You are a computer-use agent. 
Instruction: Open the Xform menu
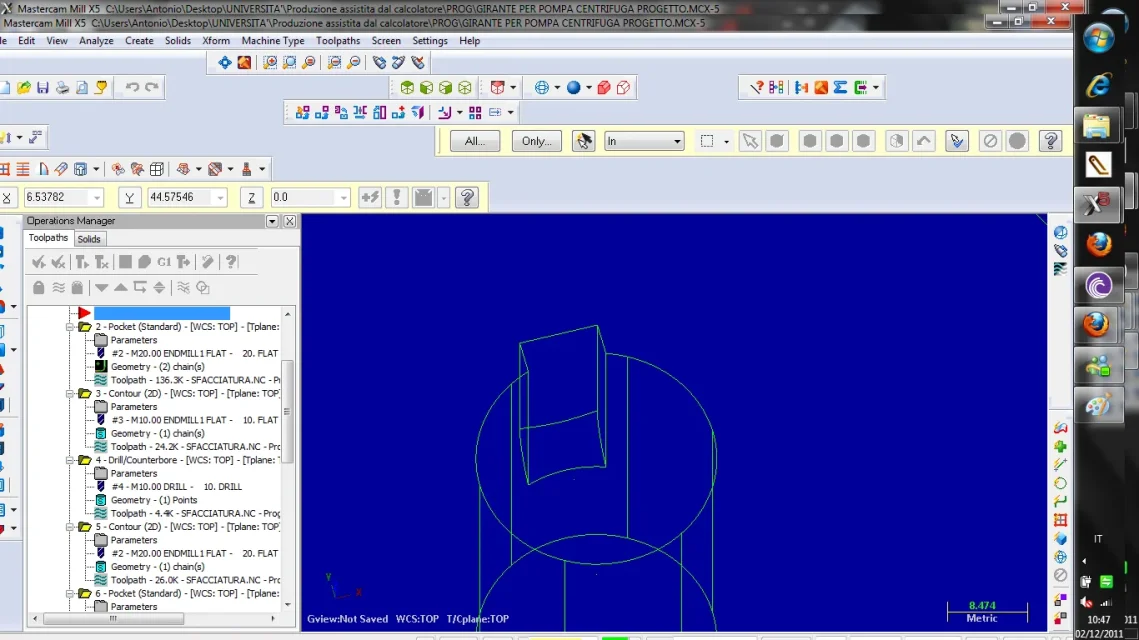[x=216, y=41]
